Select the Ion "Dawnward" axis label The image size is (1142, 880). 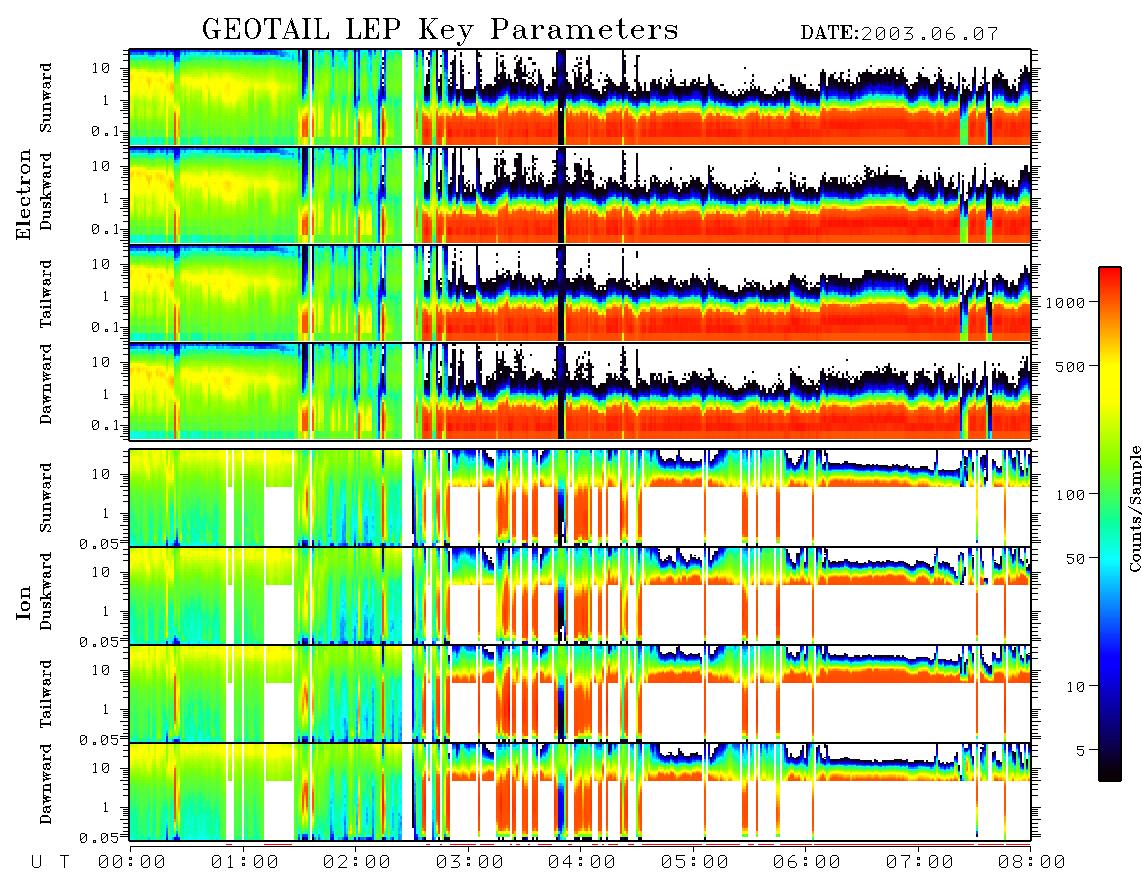[46, 784]
